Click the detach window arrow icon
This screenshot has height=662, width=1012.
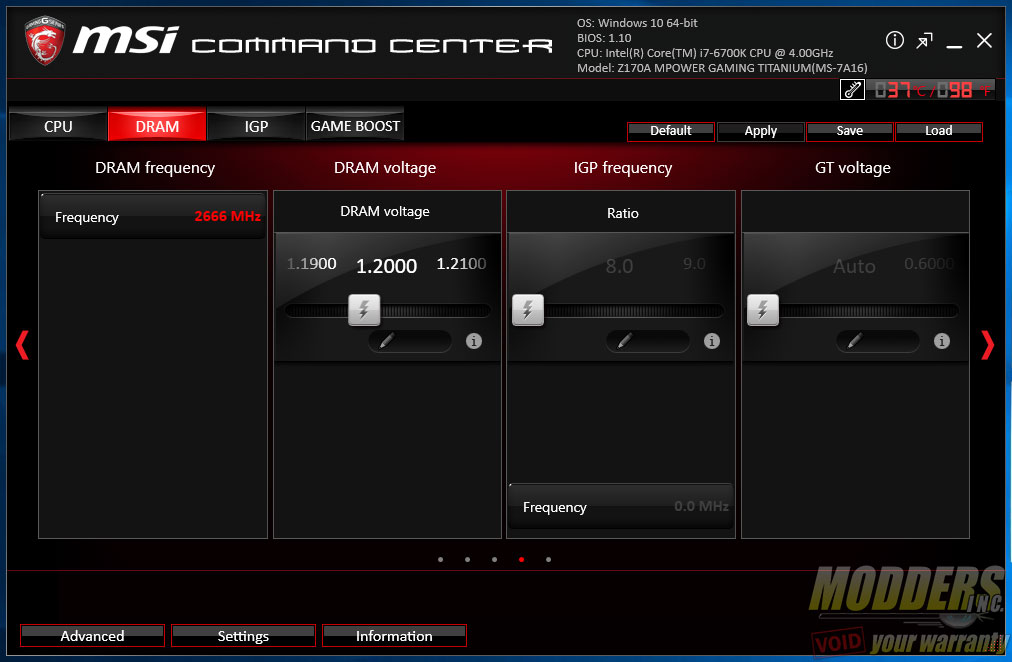[x=924, y=41]
